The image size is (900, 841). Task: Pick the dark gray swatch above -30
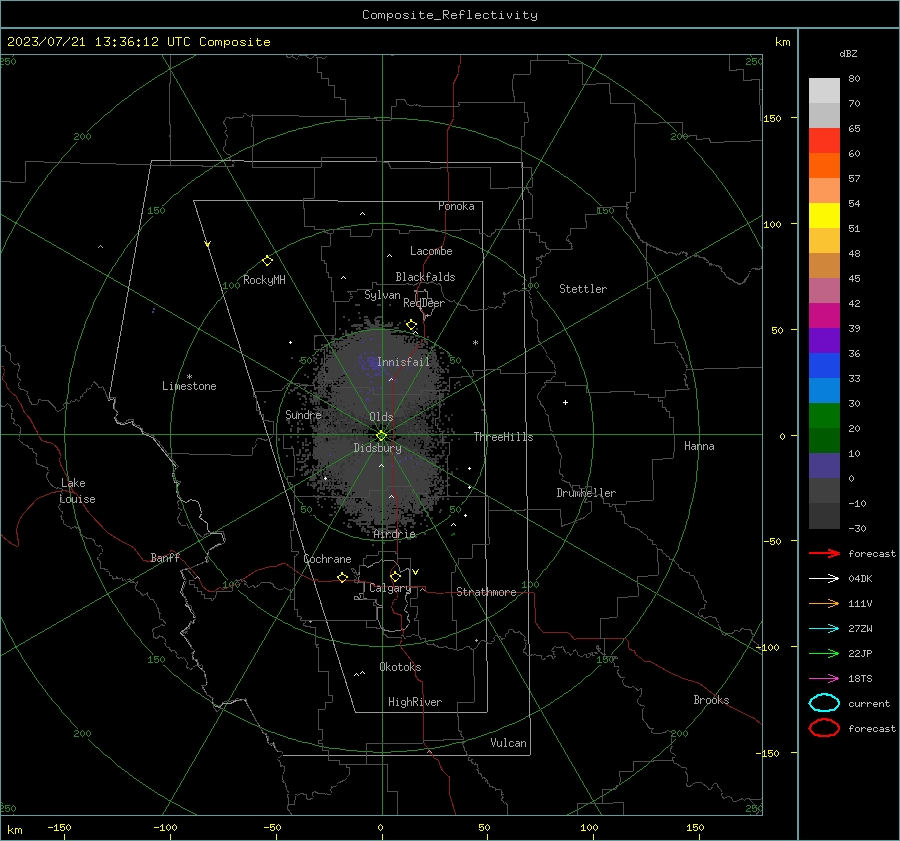click(824, 516)
